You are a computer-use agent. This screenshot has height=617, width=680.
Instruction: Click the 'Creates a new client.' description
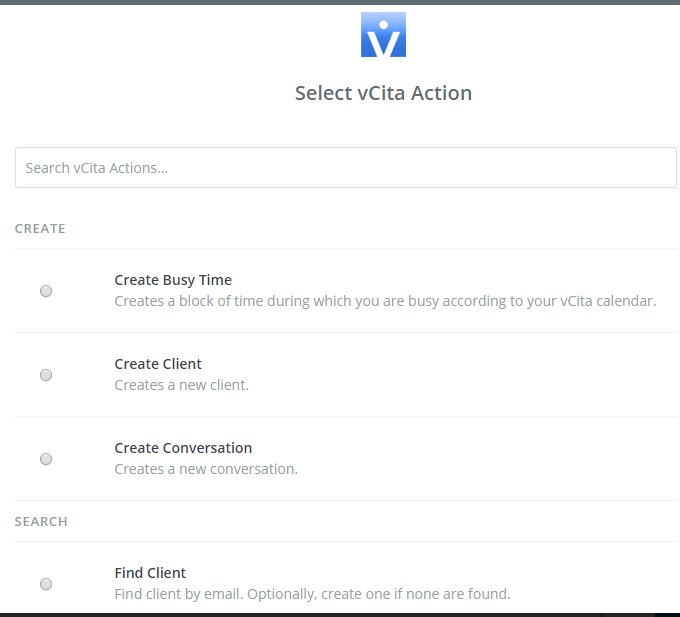tap(182, 385)
